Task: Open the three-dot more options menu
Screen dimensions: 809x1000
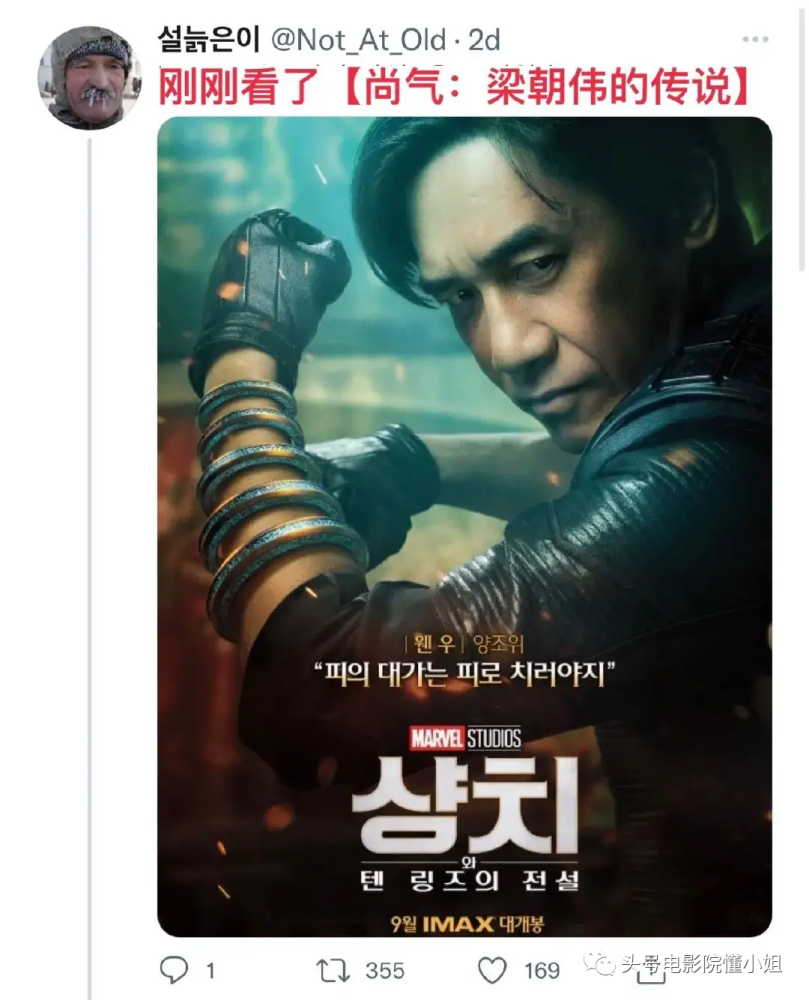Action: coord(755,40)
